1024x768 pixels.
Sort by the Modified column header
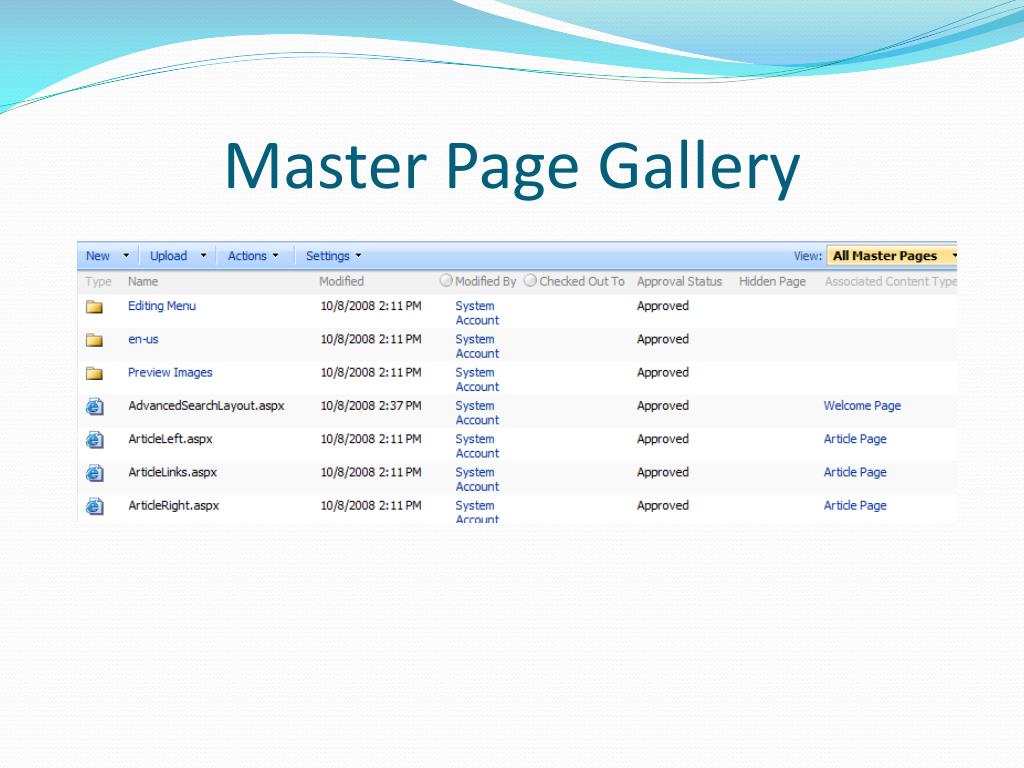[x=342, y=281]
